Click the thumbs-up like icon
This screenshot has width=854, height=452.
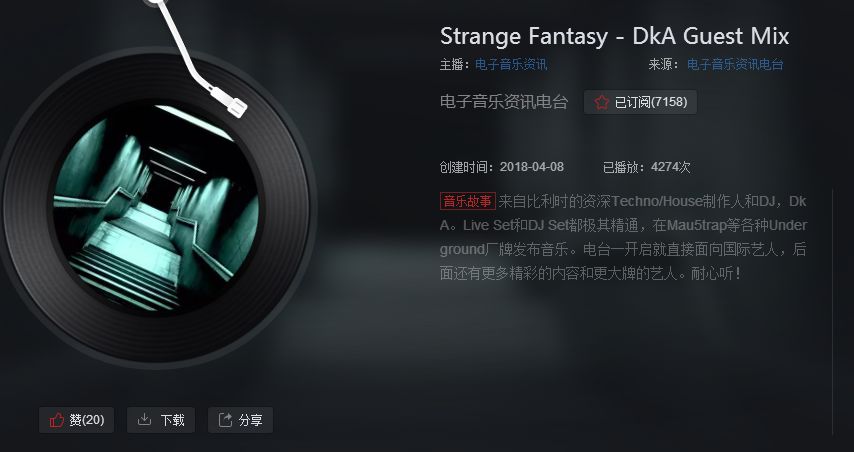57,420
